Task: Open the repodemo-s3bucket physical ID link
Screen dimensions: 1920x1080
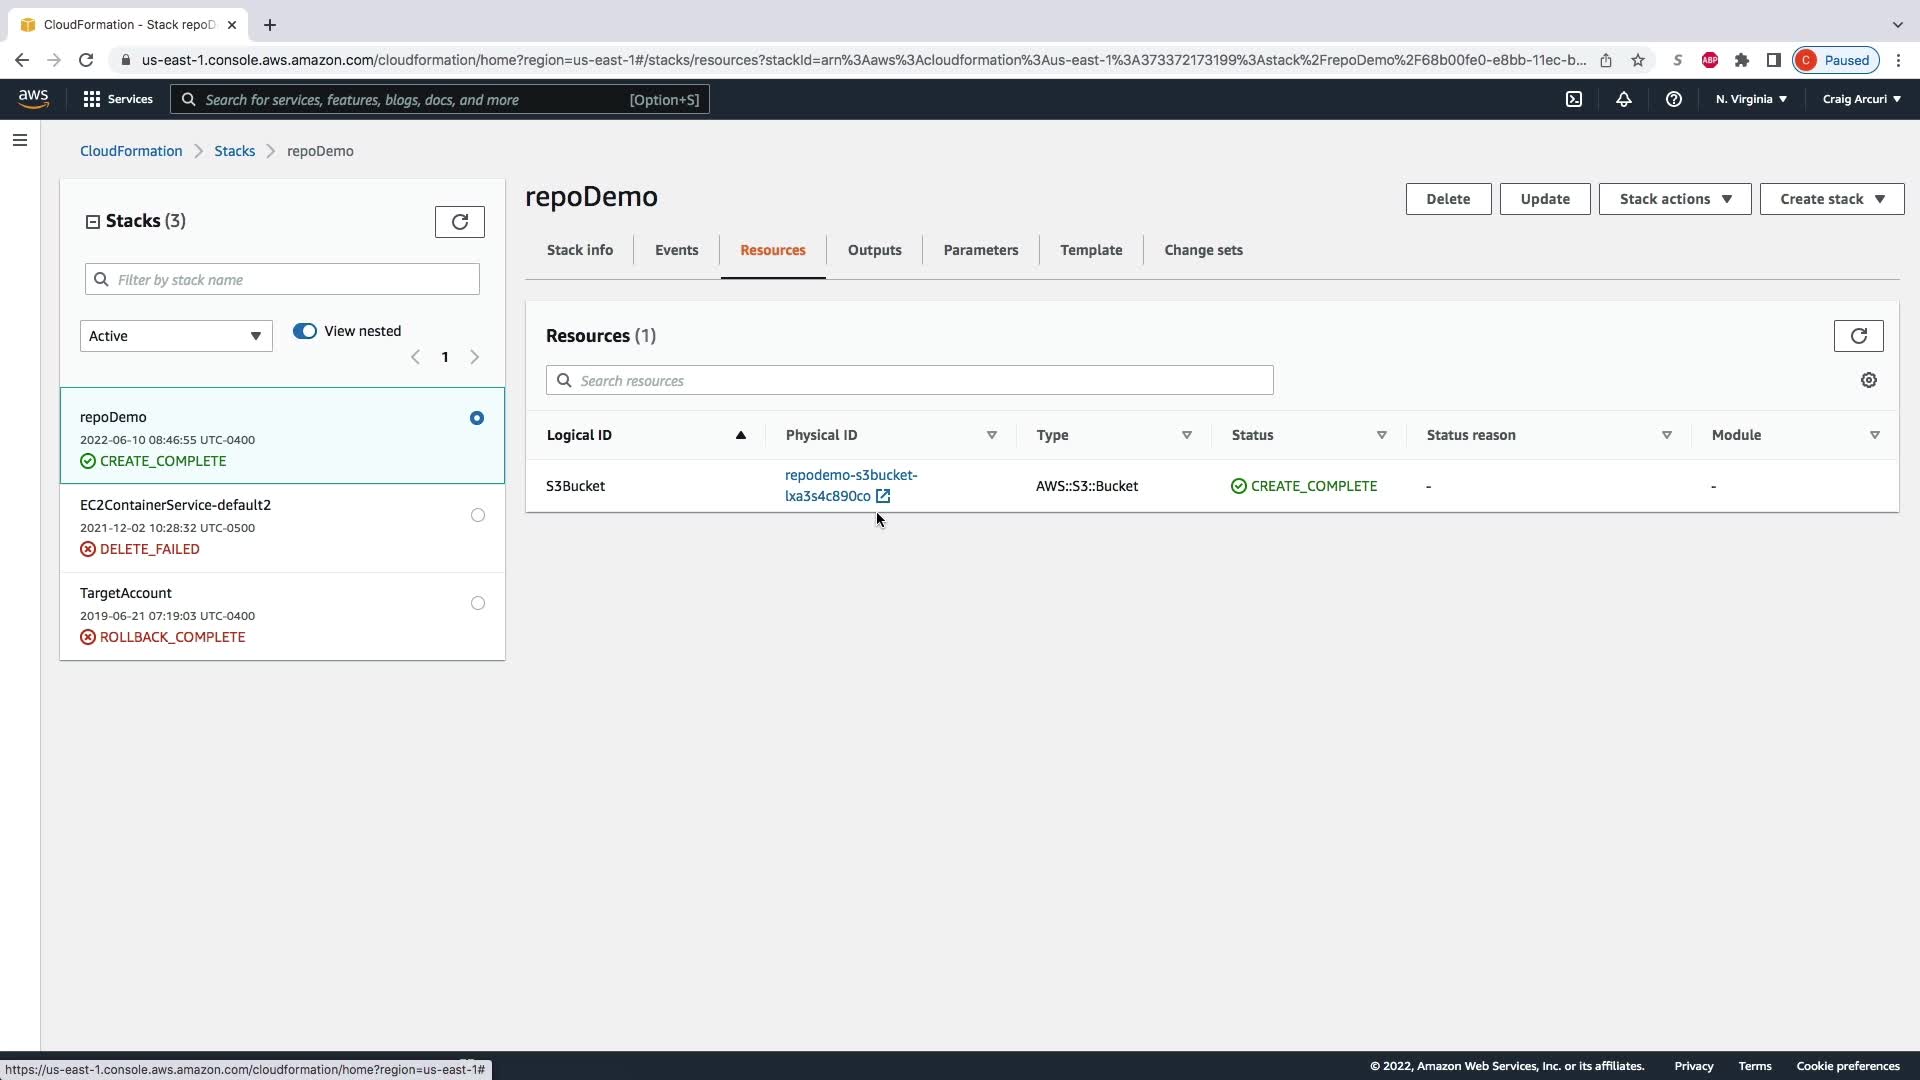Action: tap(850, 476)
